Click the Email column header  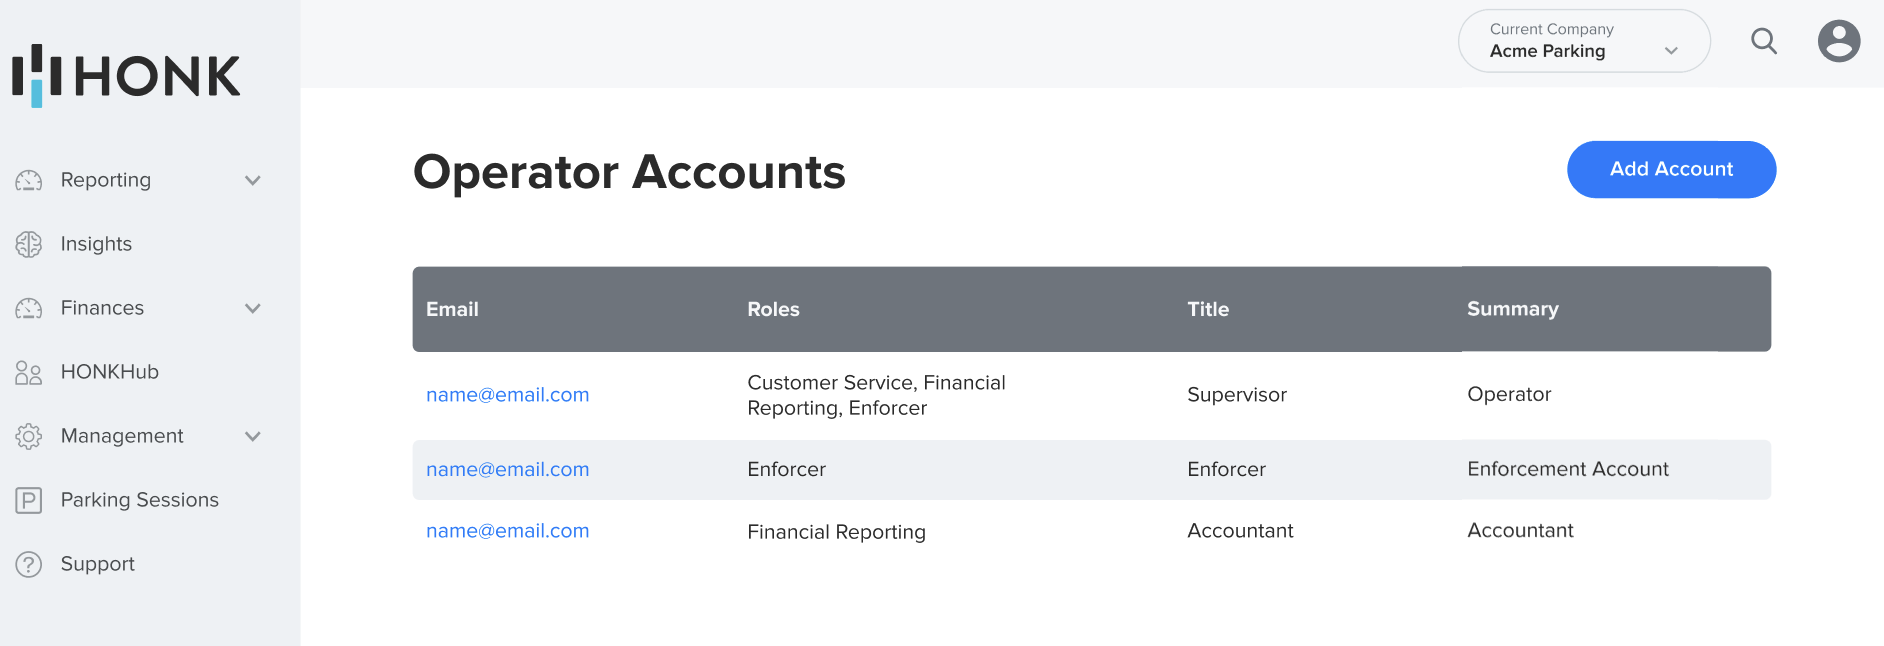coord(452,309)
